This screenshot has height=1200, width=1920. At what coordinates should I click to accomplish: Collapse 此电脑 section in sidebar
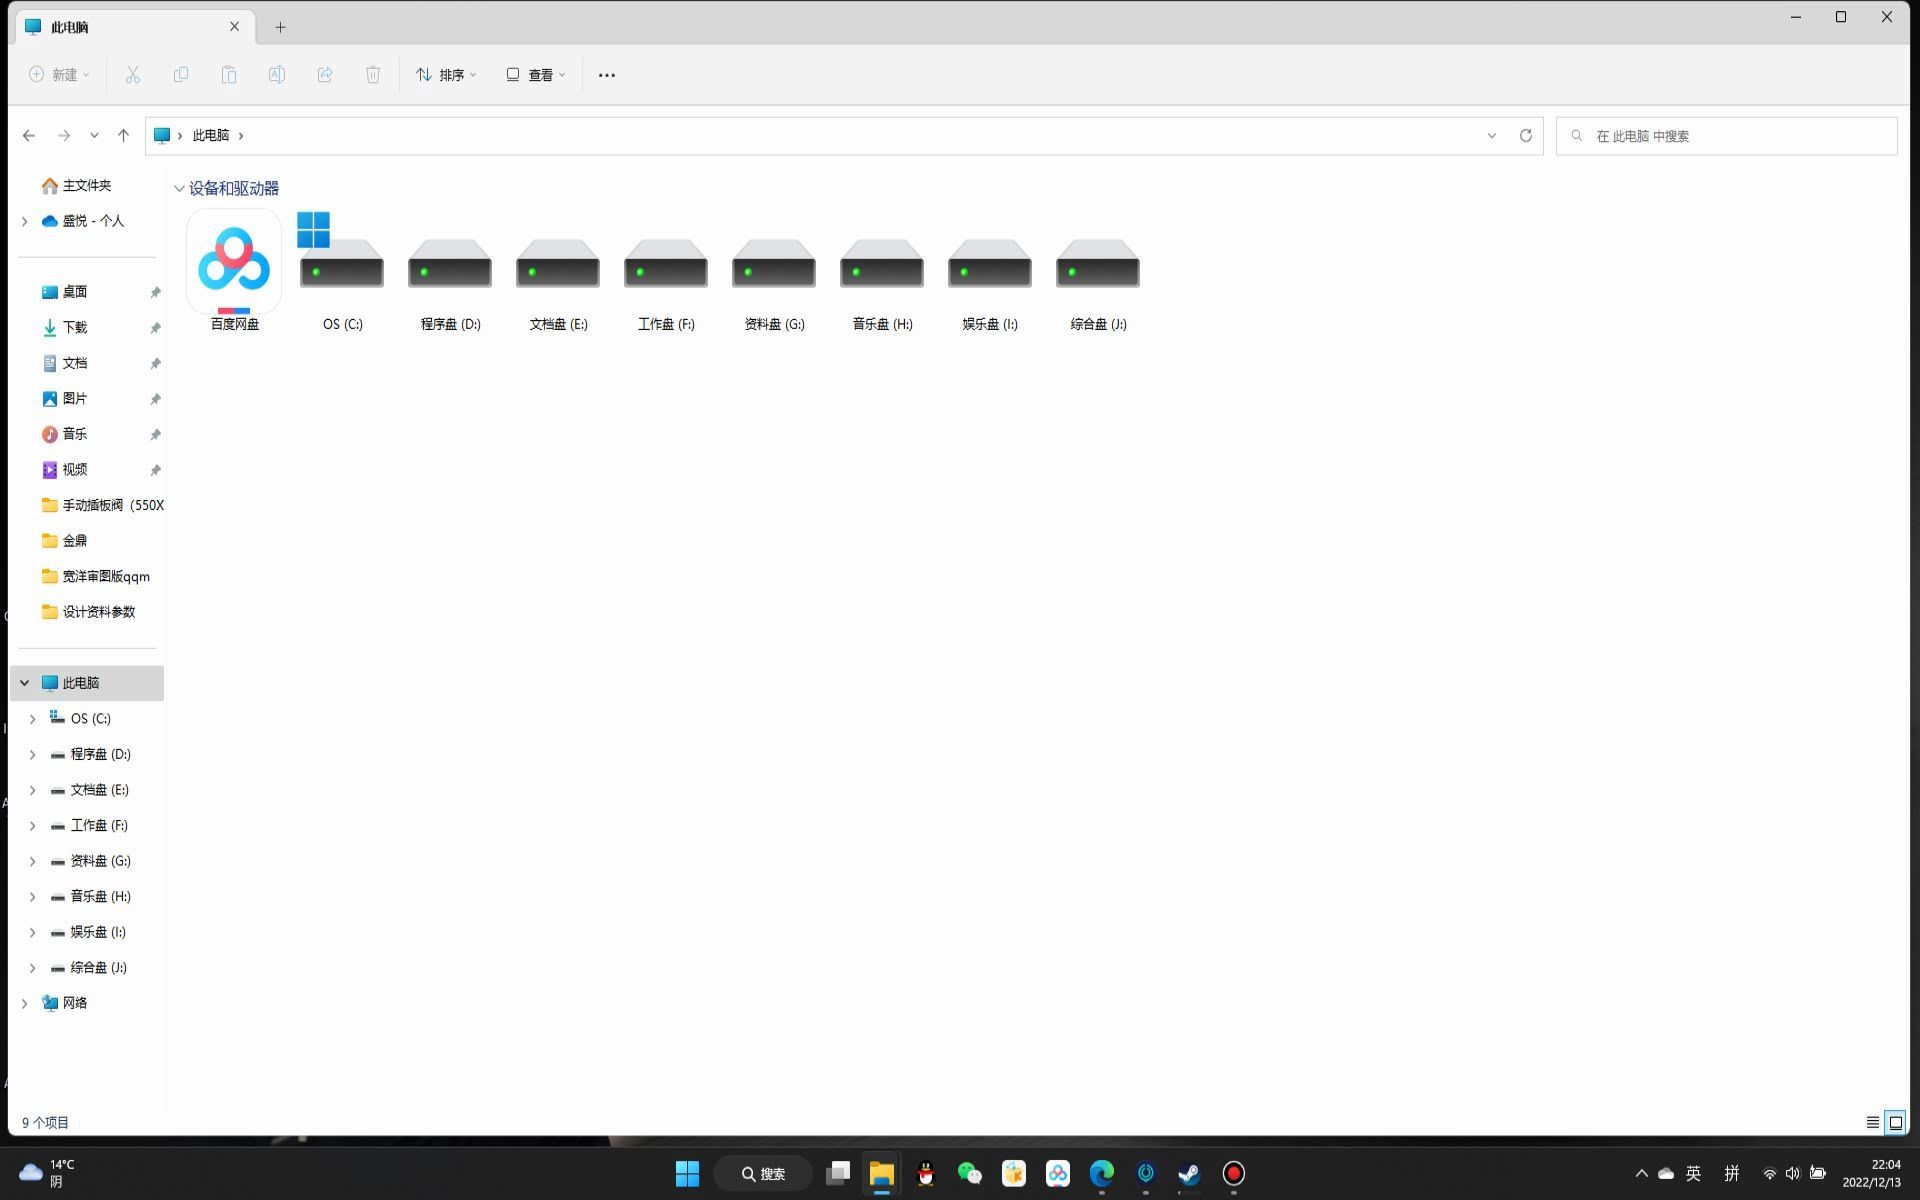pos(23,682)
